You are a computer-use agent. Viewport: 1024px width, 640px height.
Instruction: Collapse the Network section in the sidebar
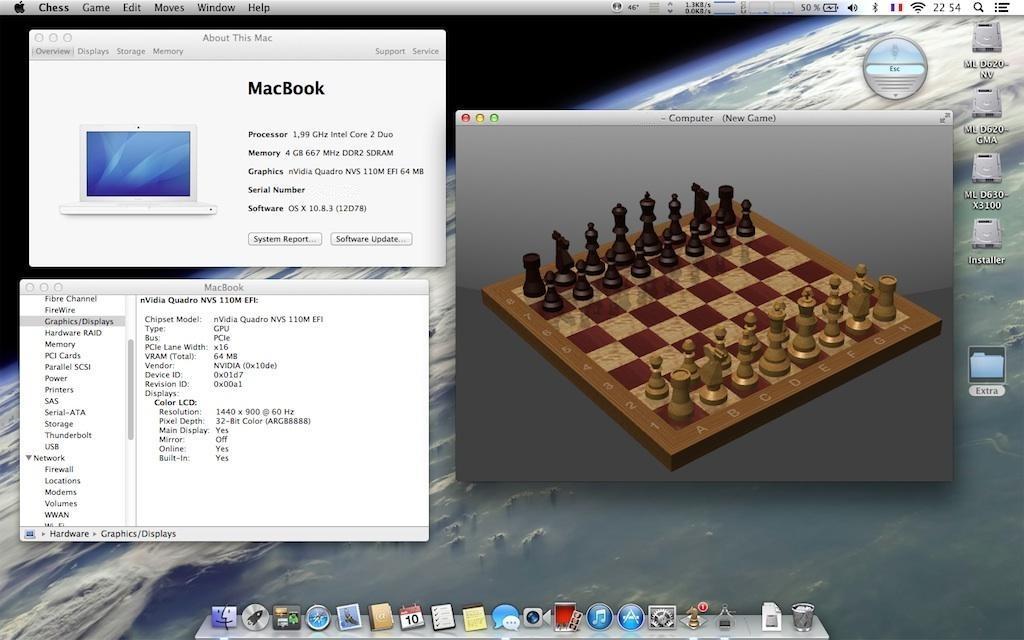(x=29, y=458)
